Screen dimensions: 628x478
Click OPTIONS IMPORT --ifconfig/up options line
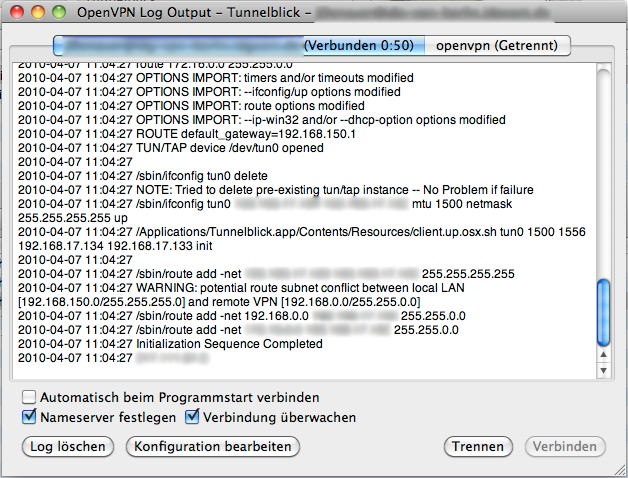click(209, 92)
